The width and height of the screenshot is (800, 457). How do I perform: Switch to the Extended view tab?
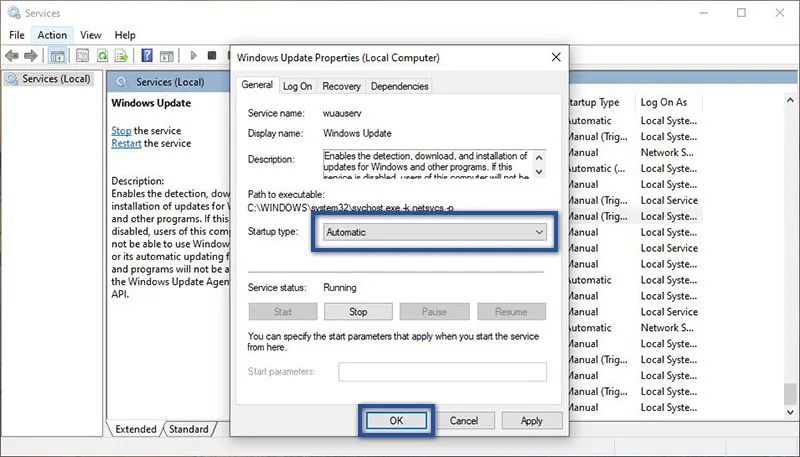click(x=136, y=429)
